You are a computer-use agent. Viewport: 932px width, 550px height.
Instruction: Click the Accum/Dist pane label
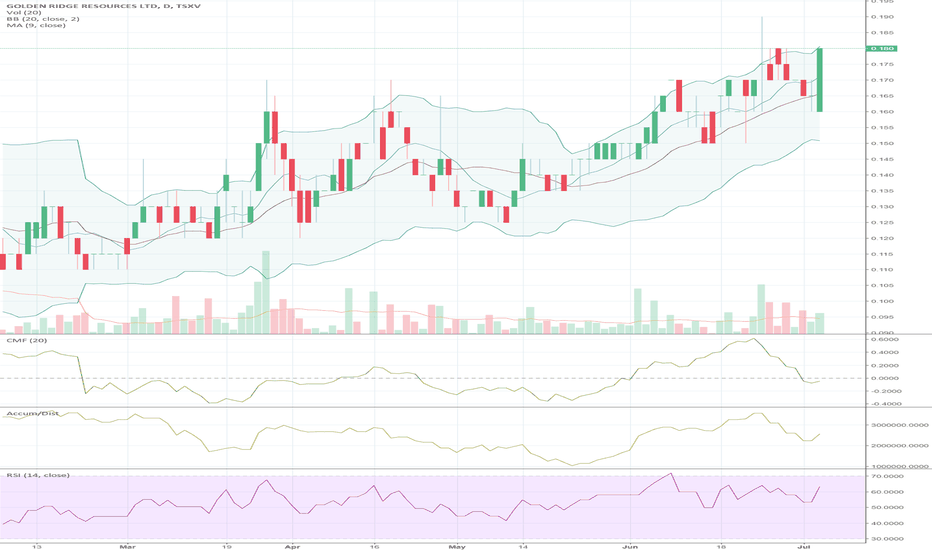pyautogui.click(x=33, y=413)
